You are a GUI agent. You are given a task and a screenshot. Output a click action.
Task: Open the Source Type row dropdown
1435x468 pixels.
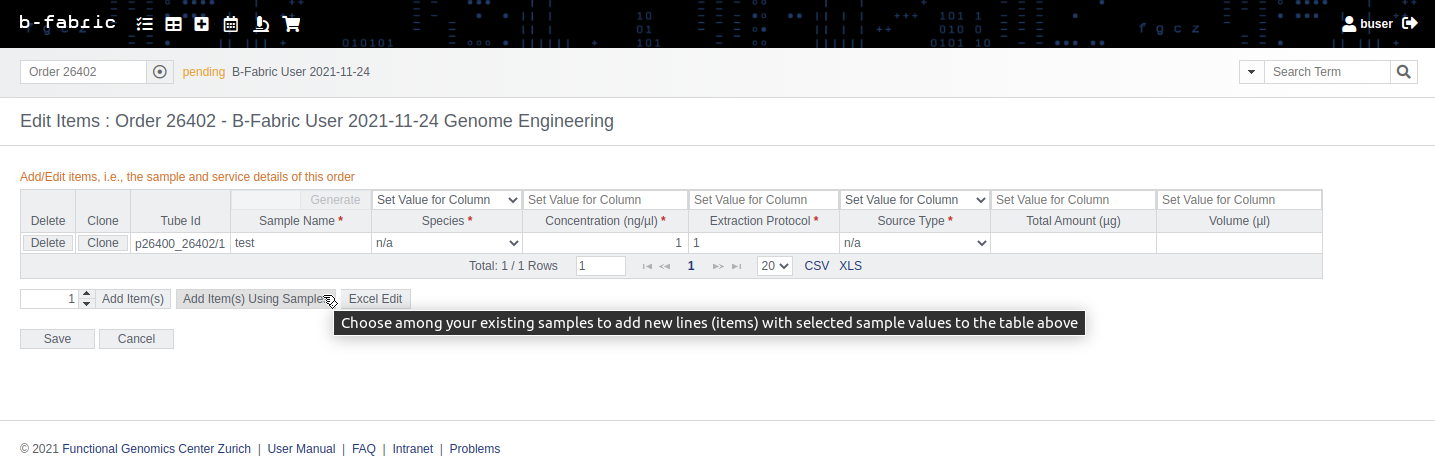click(x=915, y=243)
